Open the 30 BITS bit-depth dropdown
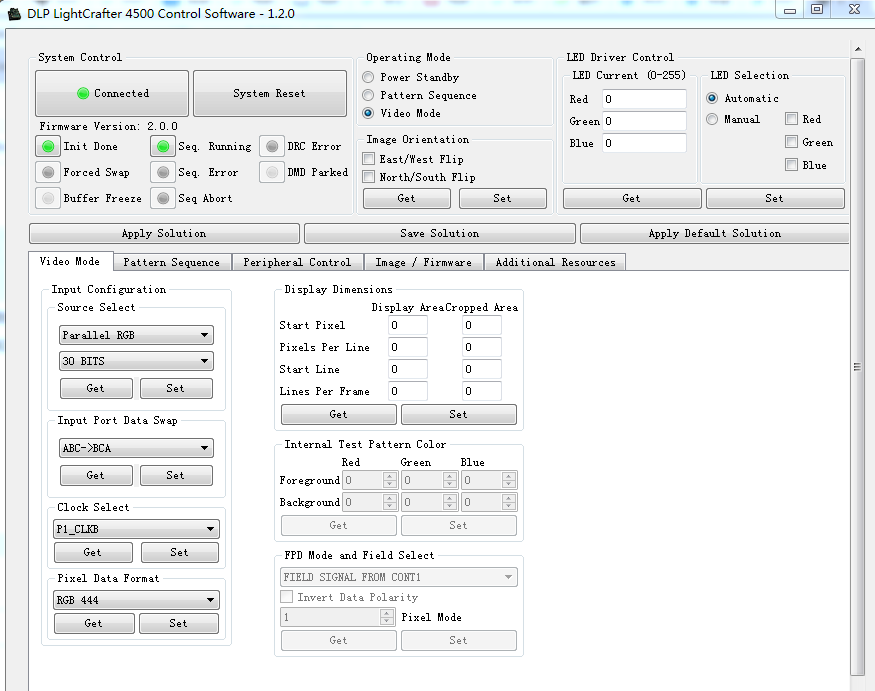 (x=136, y=361)
